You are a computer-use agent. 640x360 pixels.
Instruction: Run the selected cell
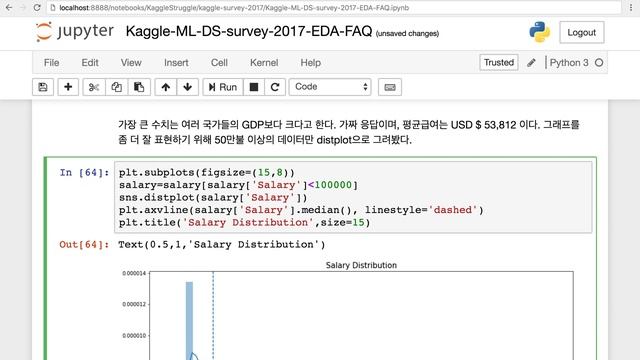pos(223,87)
